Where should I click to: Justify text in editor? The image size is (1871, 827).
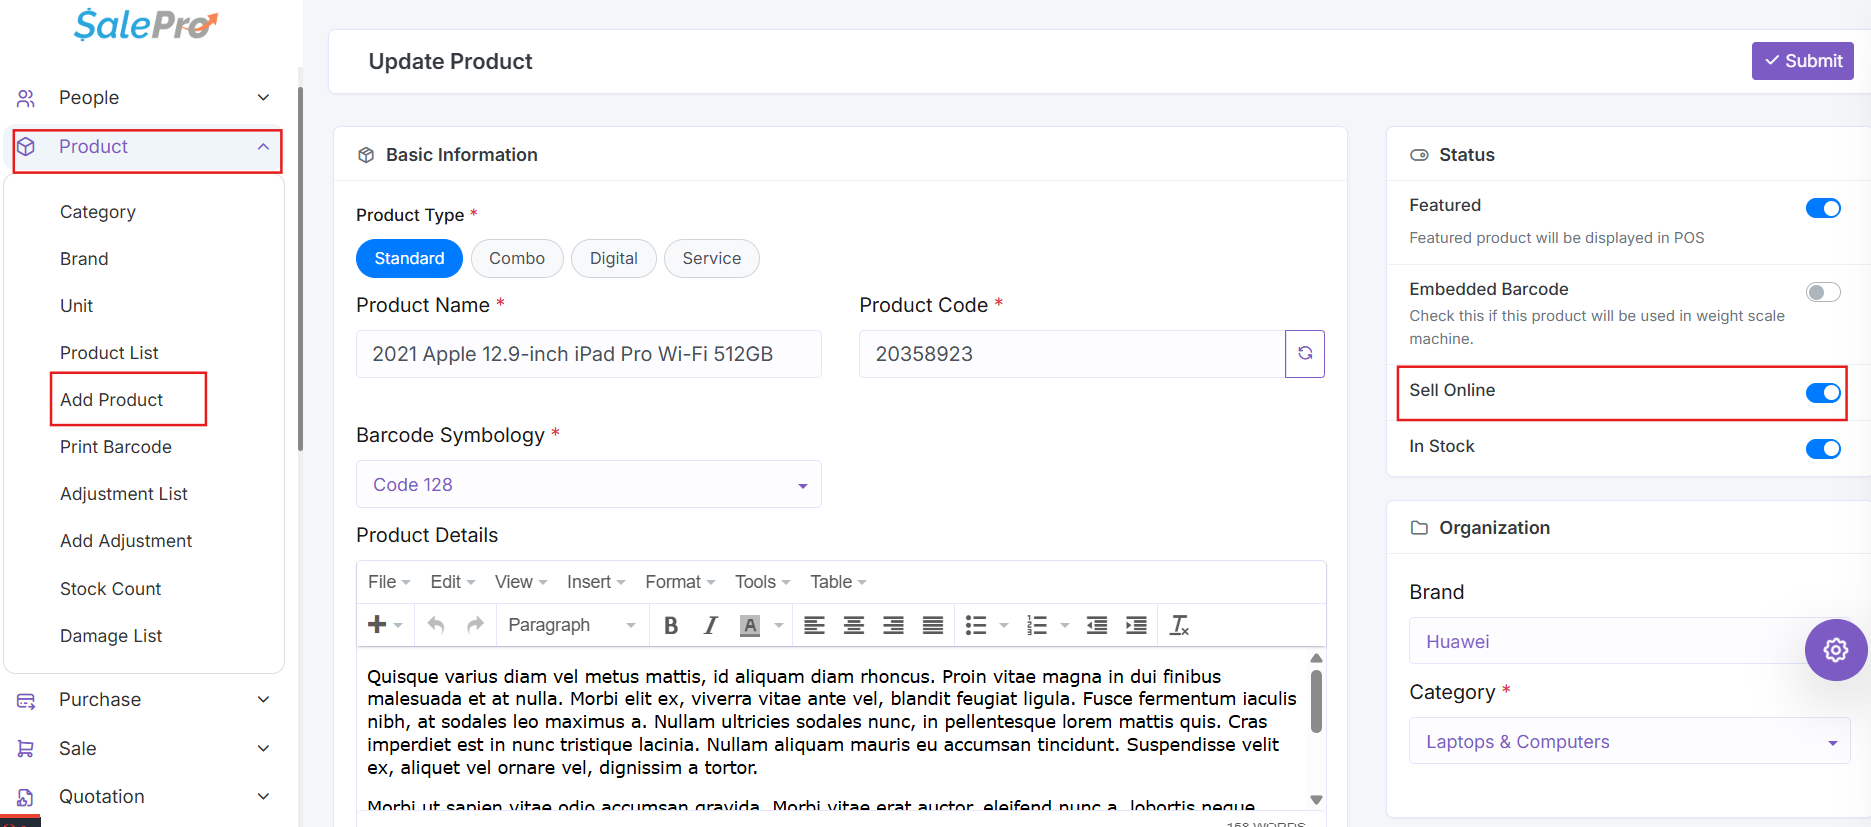point(933,625)
